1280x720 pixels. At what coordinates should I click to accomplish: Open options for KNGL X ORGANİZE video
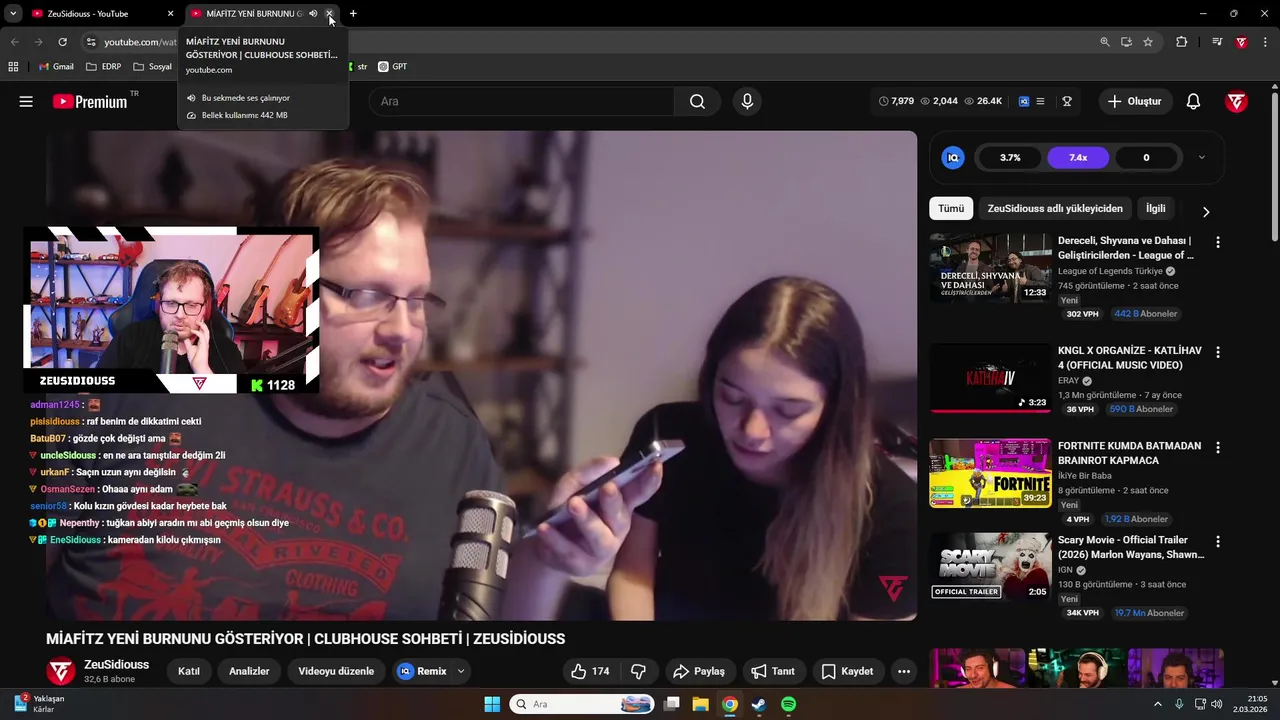[x=1217, y=352]
